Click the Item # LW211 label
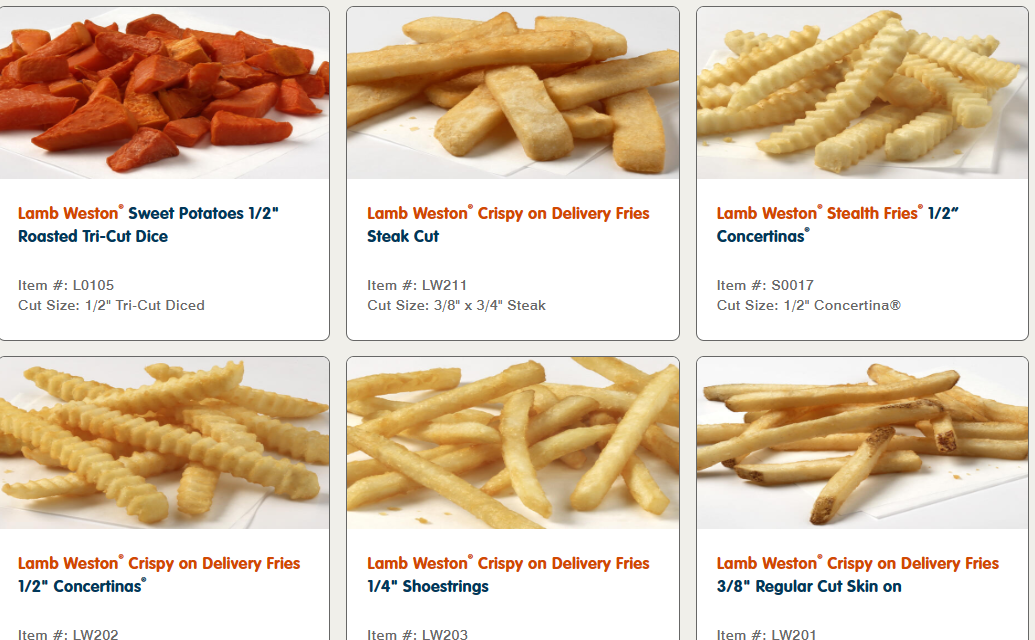Image resolution: width=1035 pixels, height=640 pixels. click(x=417, y=285)
